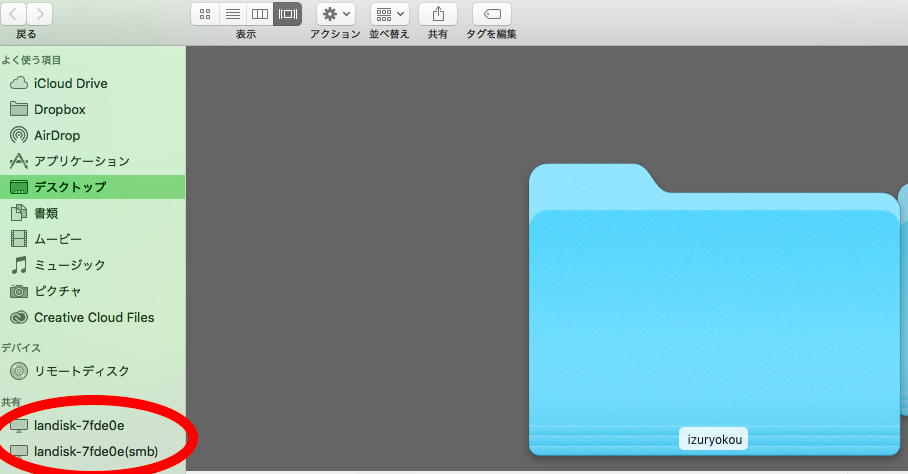The image size is (908, 474).
Task: Open リモートディスク in sidebar
Action: pos(93,371)
